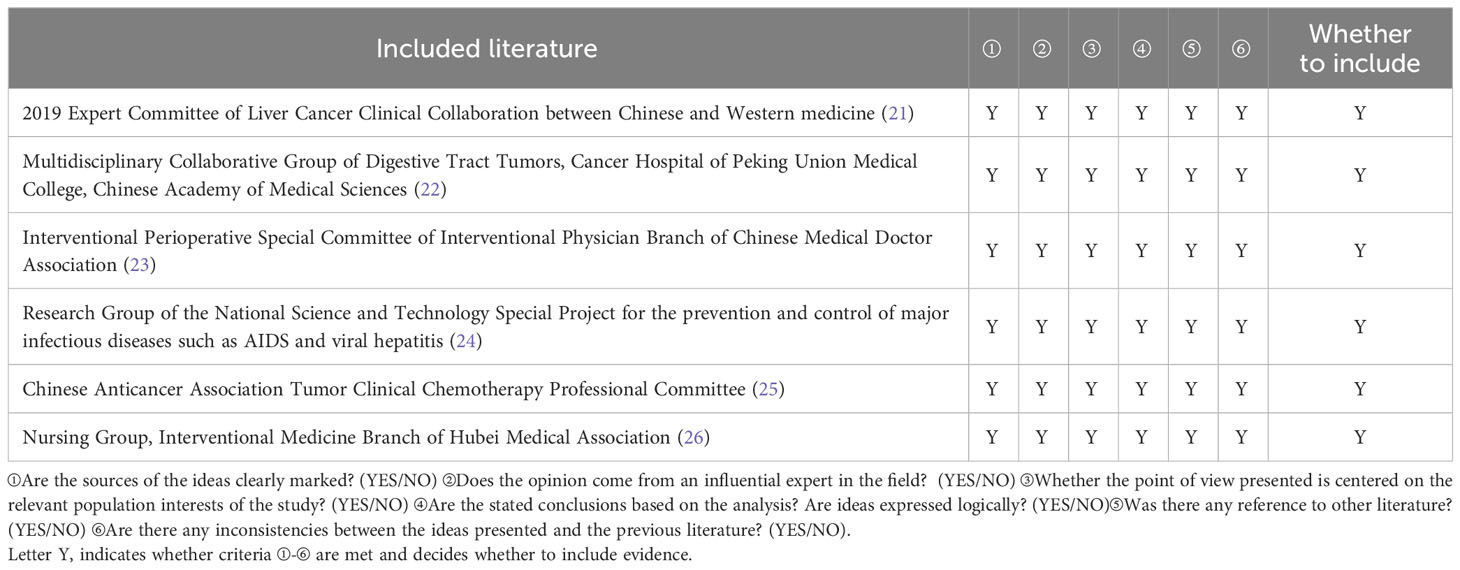Click the circled 5 criterion header
This screenshot has width=1460, height=570.
tap(1191, 49)
